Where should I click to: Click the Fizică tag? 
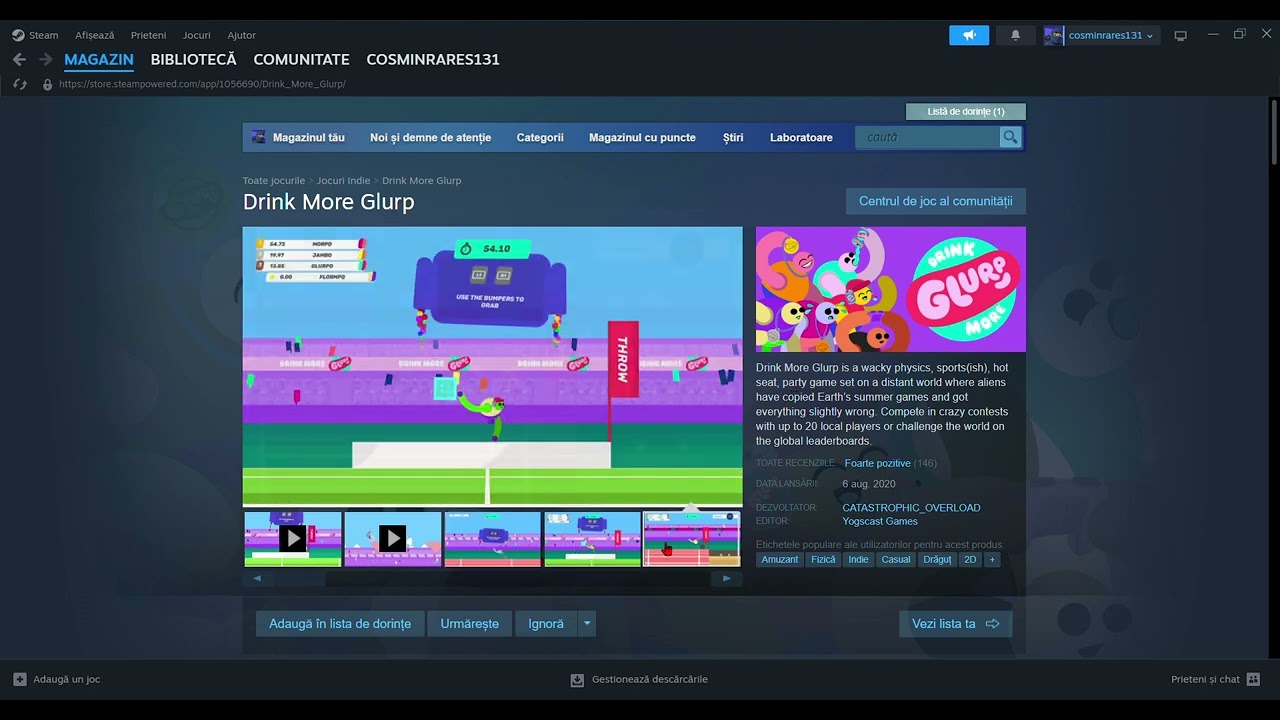point(823,559)
